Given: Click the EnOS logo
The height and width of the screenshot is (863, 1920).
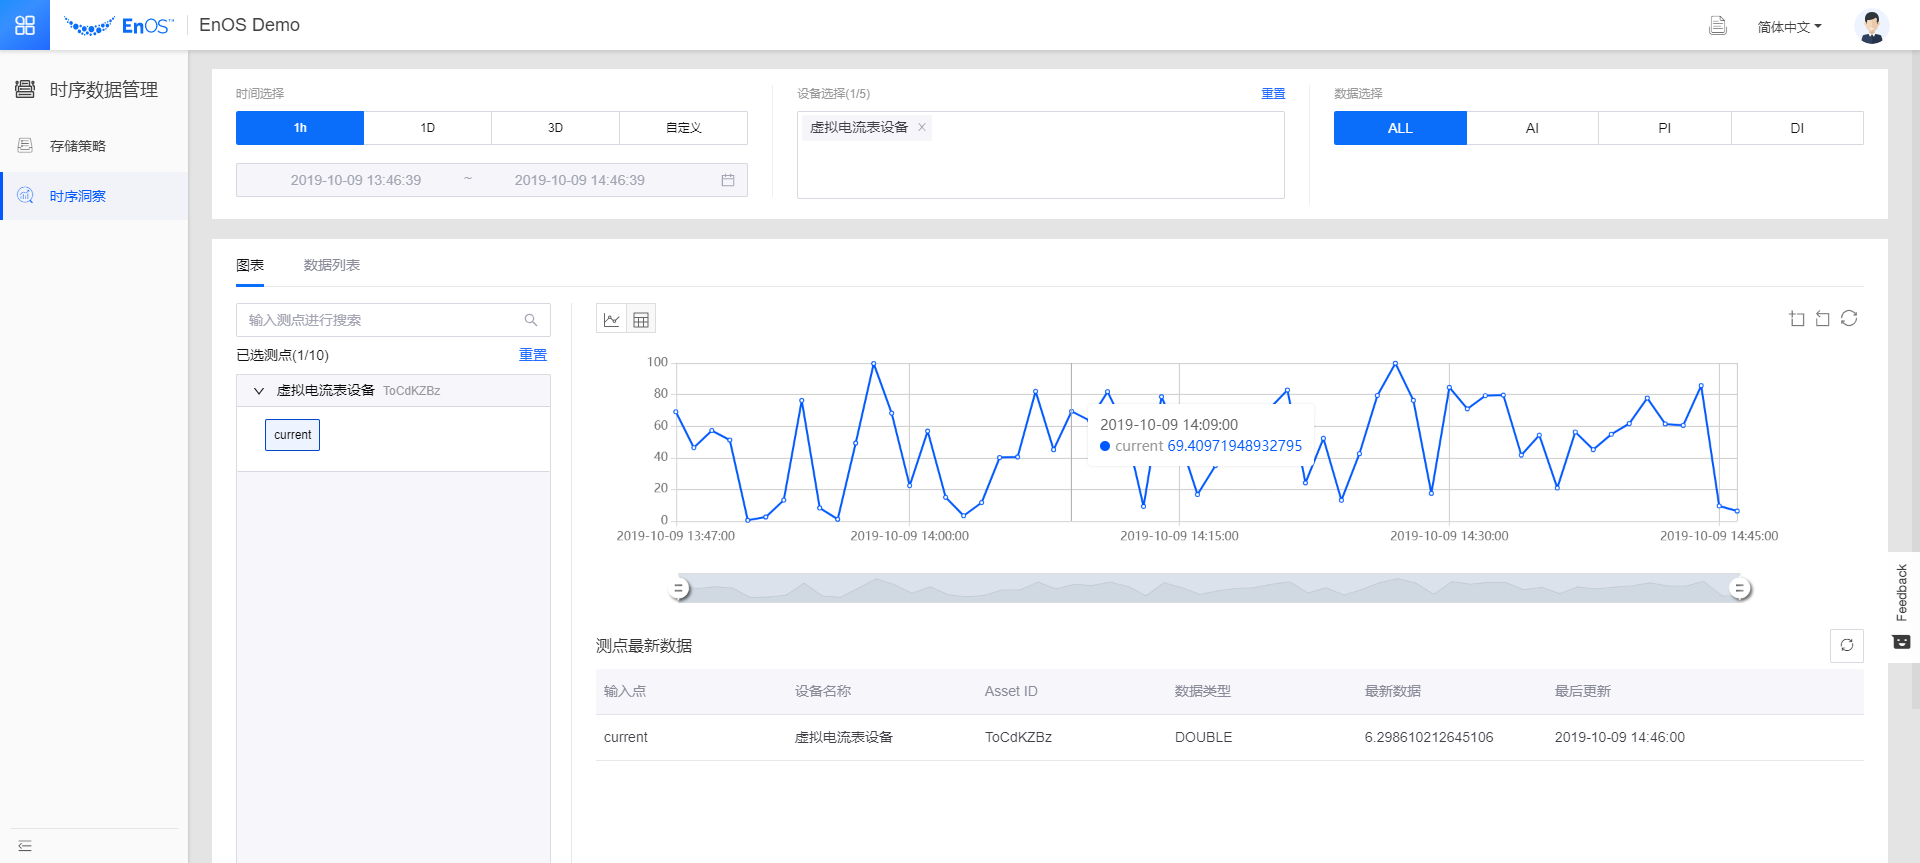Looking at the screenshot, I should (118, 26).
